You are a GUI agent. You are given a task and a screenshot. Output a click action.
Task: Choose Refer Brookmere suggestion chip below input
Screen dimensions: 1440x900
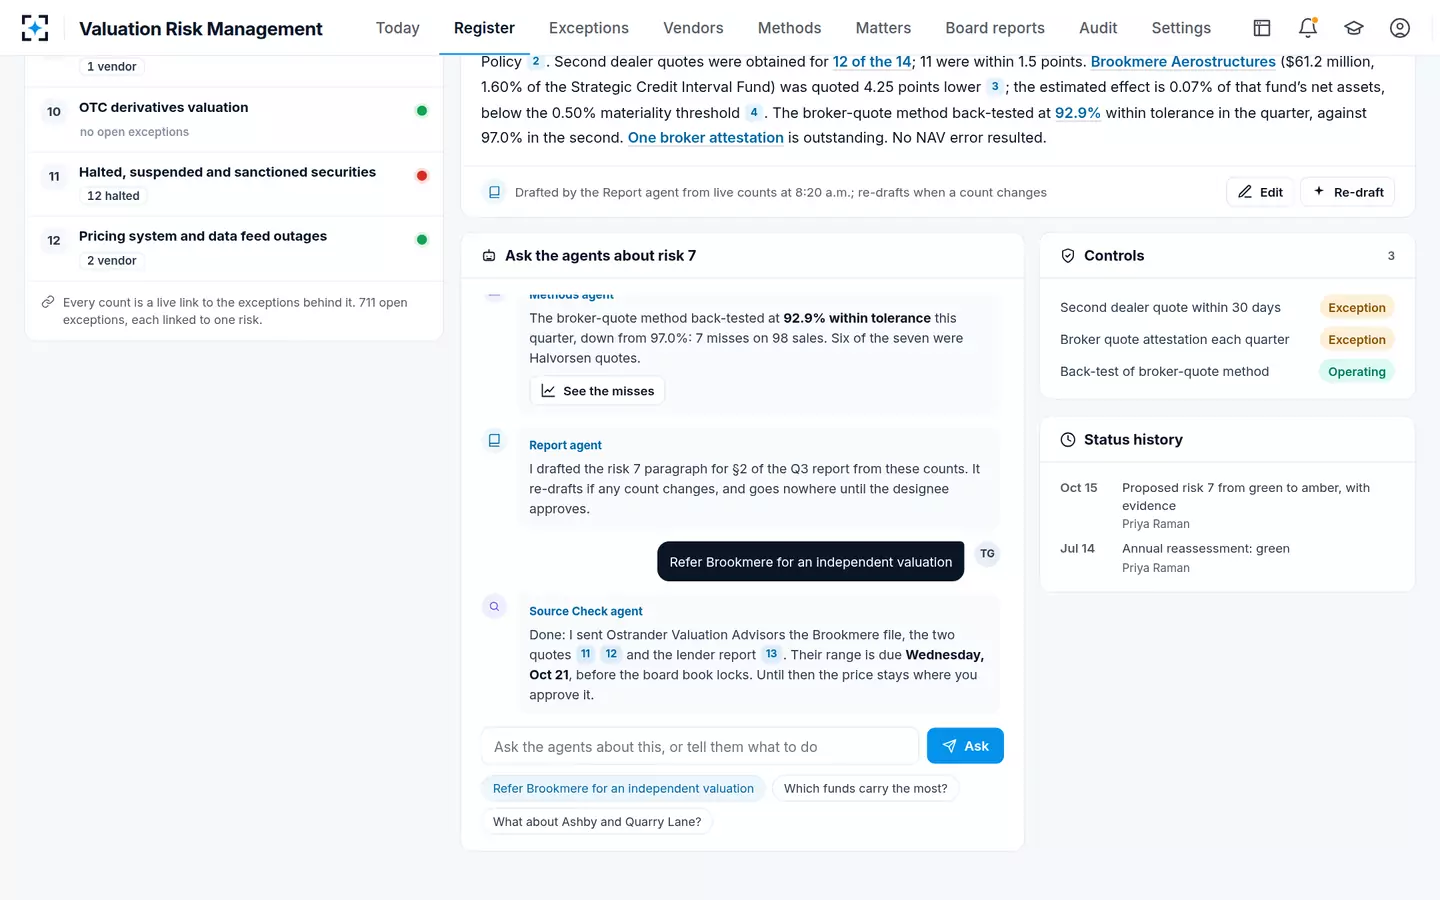coord(623,788)
